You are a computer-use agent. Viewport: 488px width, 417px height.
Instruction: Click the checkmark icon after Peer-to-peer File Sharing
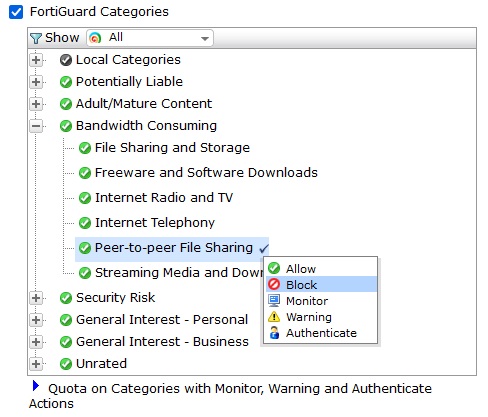point(264,249)
